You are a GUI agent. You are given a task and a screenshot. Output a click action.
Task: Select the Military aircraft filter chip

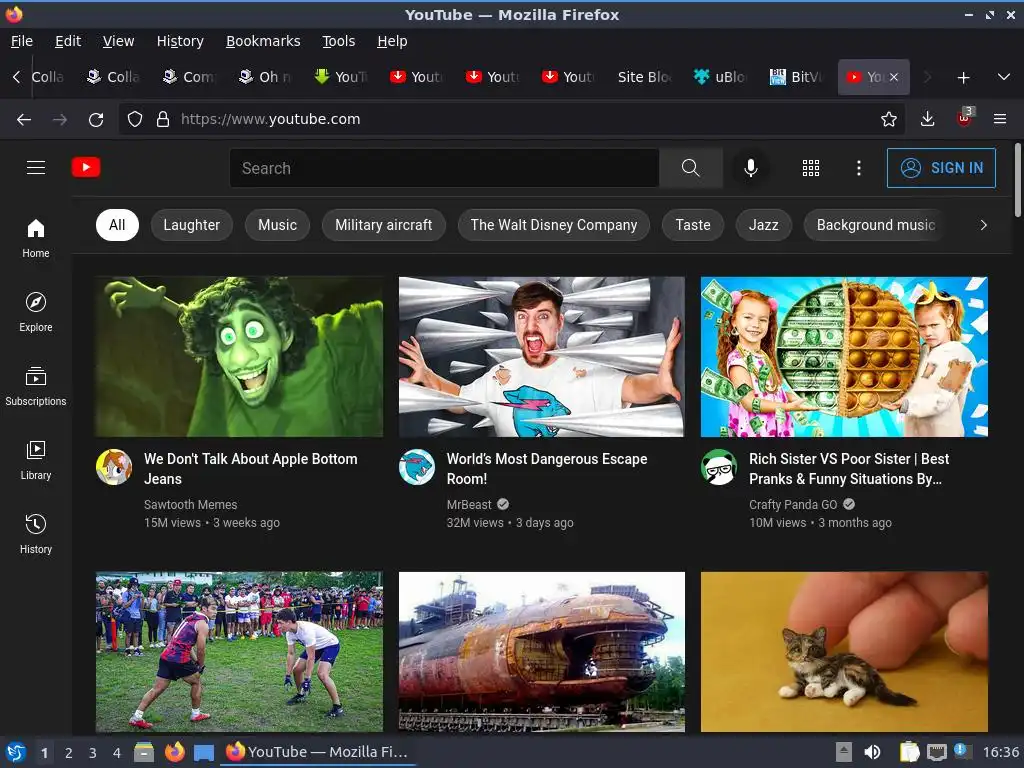[x=383, y=225]
